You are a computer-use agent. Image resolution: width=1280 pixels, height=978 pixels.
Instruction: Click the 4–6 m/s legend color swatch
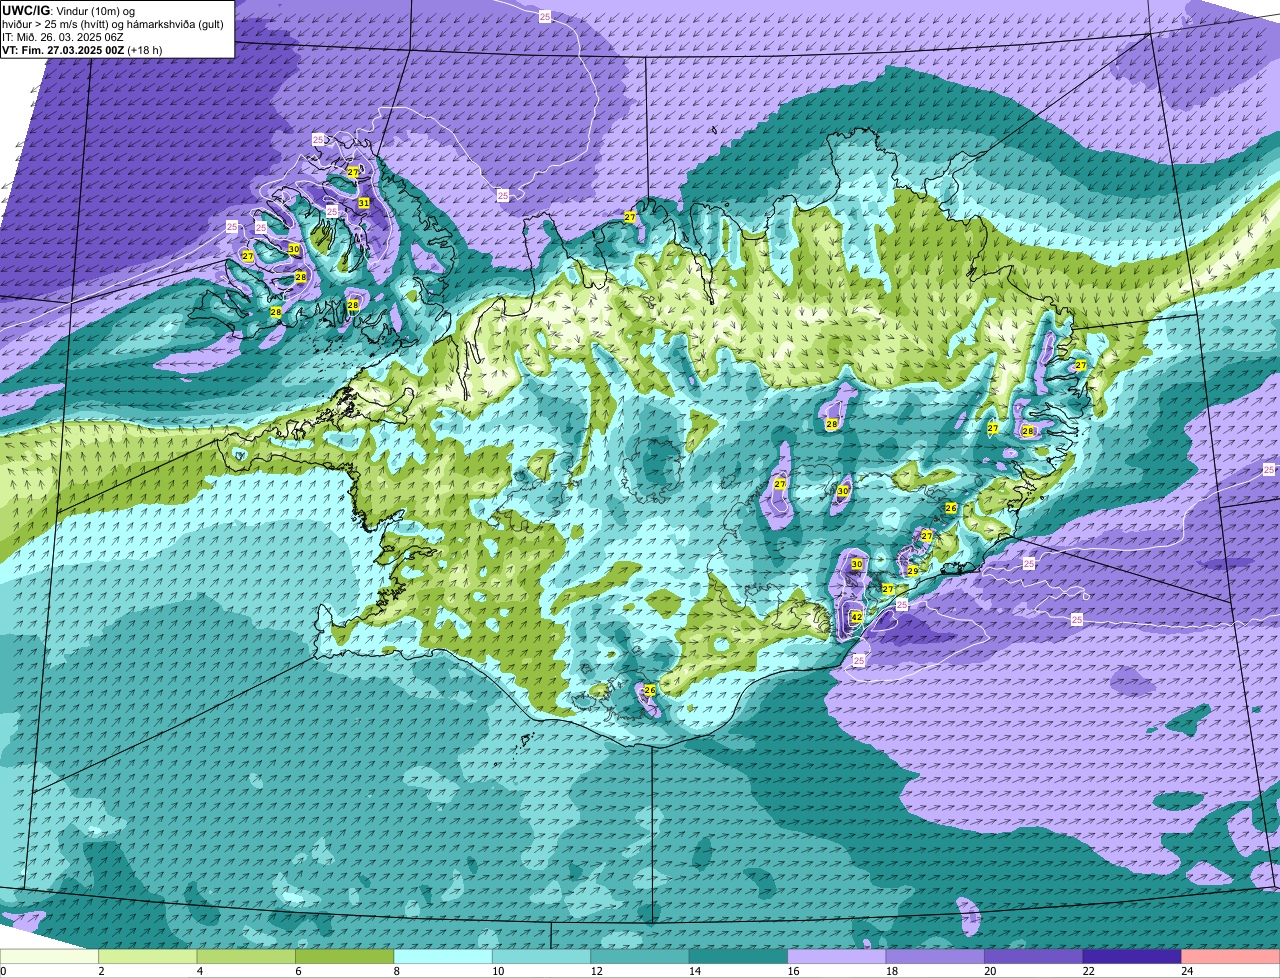click(x=247, y=957)
